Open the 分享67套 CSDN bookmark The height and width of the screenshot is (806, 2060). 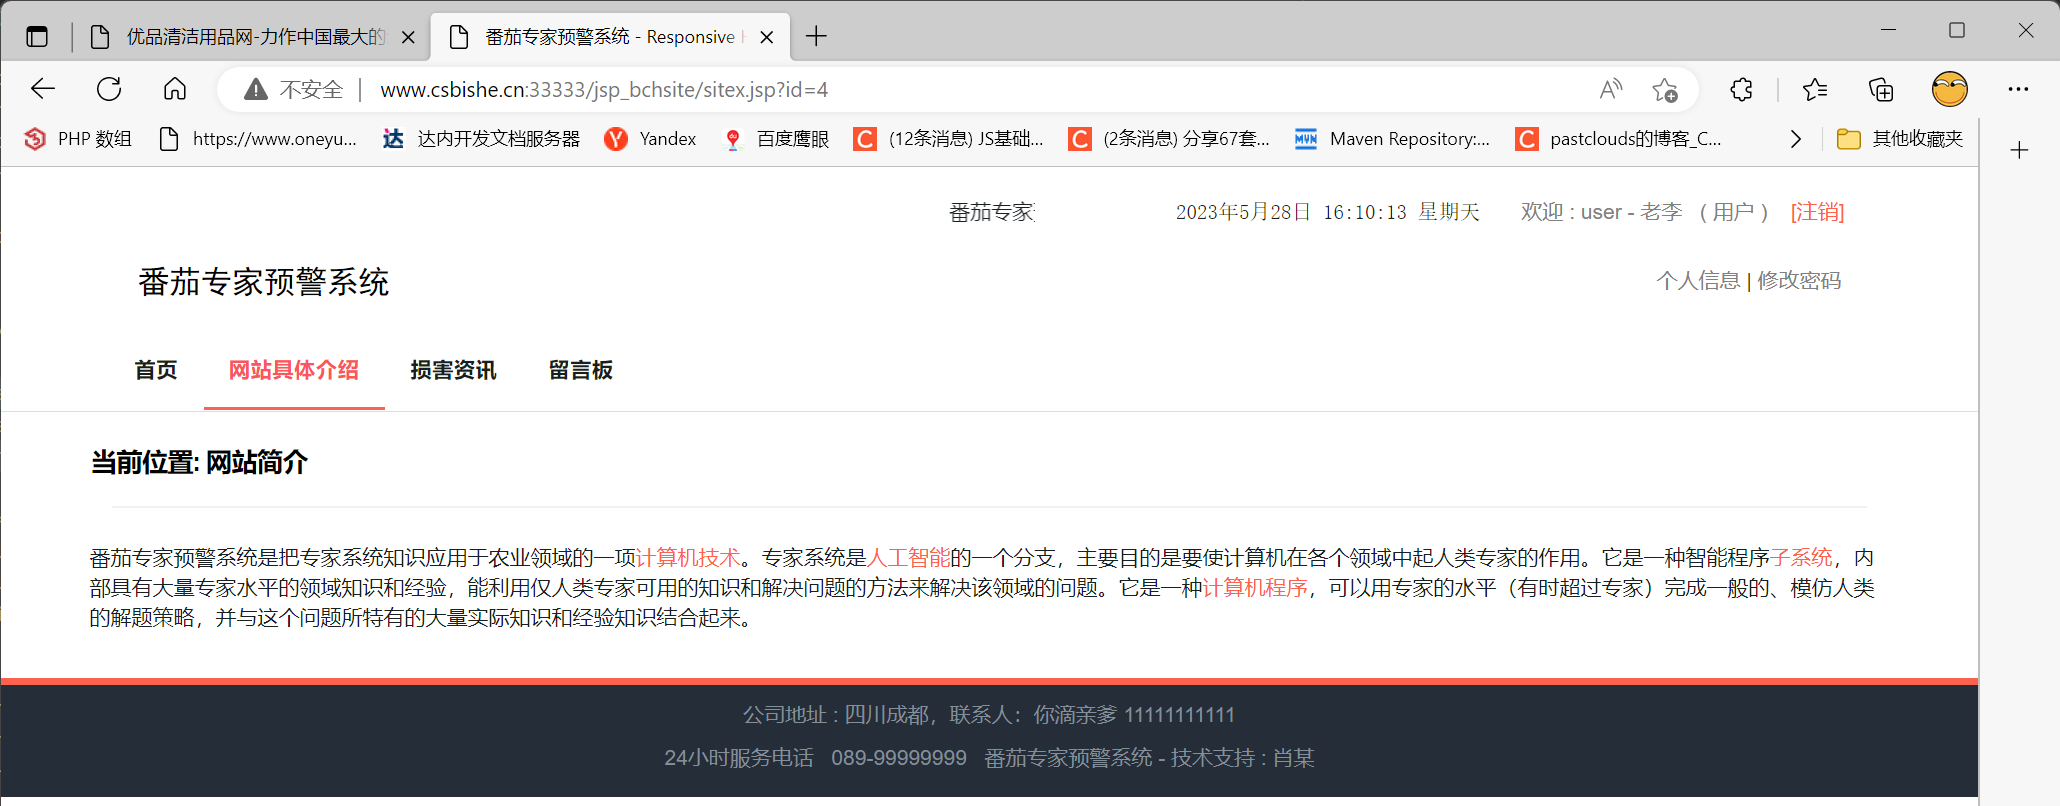point(1169,139)
